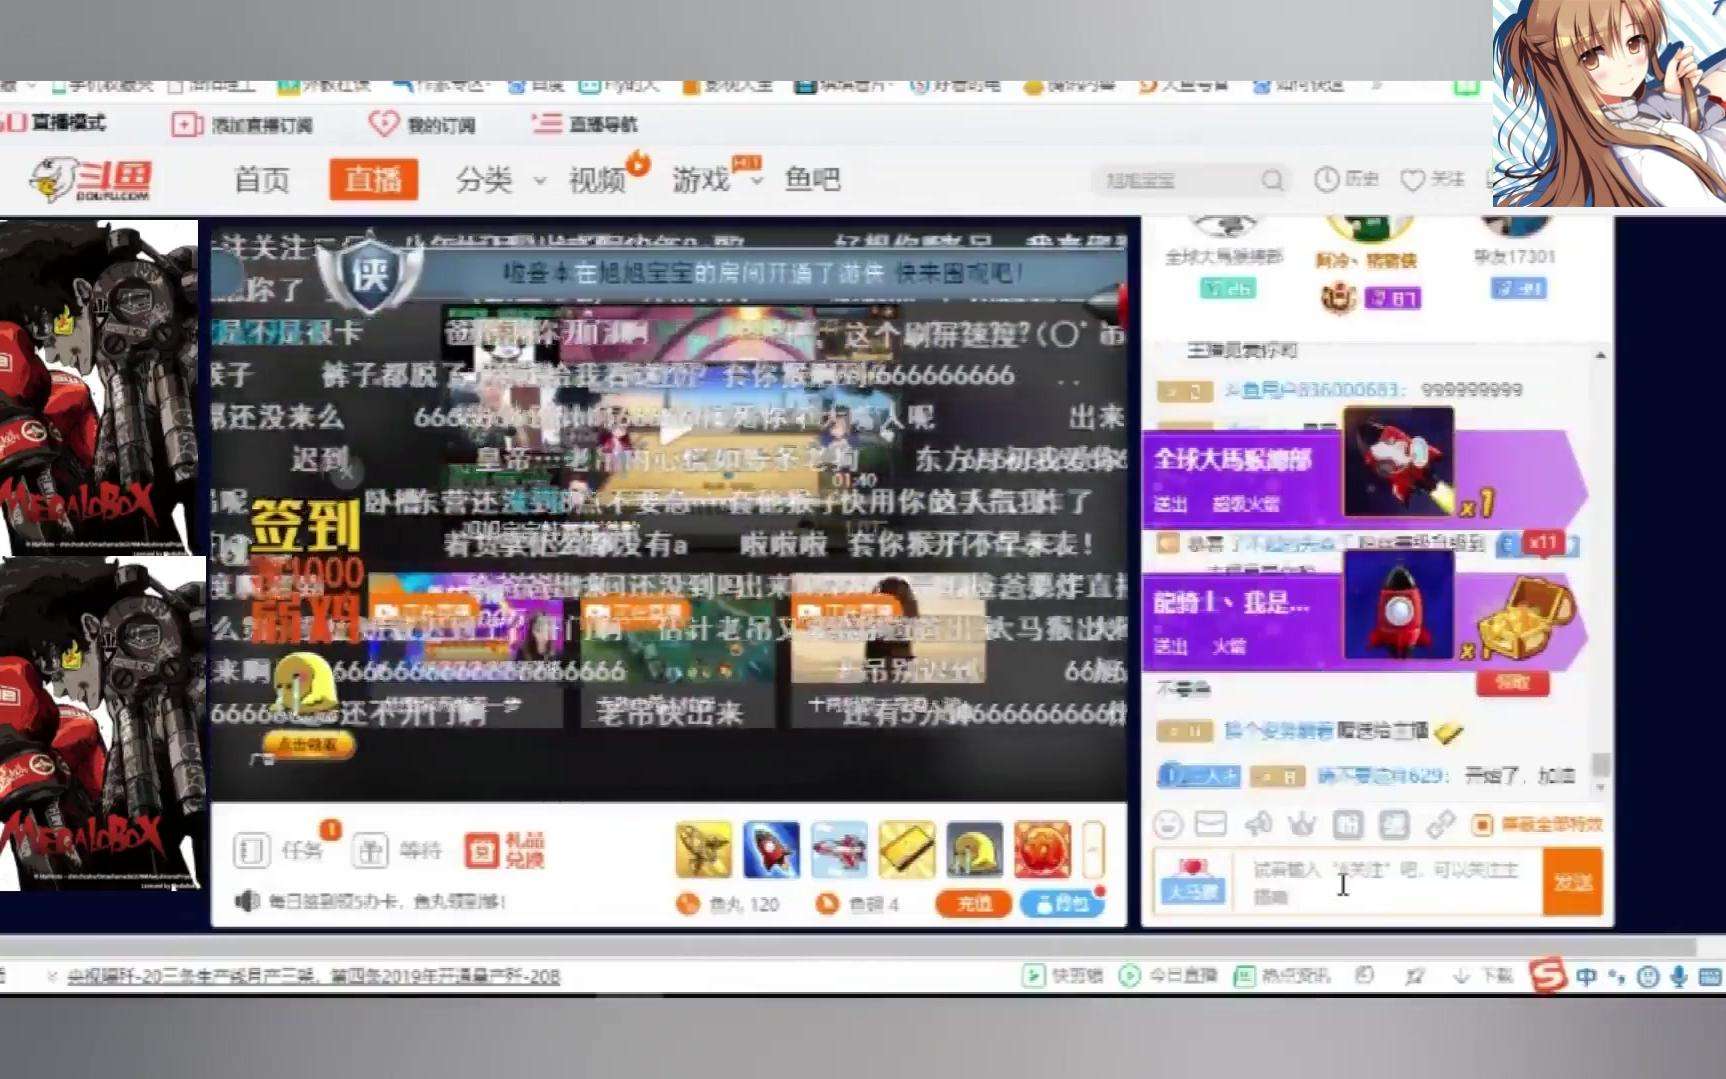1726x1079 pixels.
Task: Open the 礼品兑换 gift exchange panel
Action: [x=500, y=850]
